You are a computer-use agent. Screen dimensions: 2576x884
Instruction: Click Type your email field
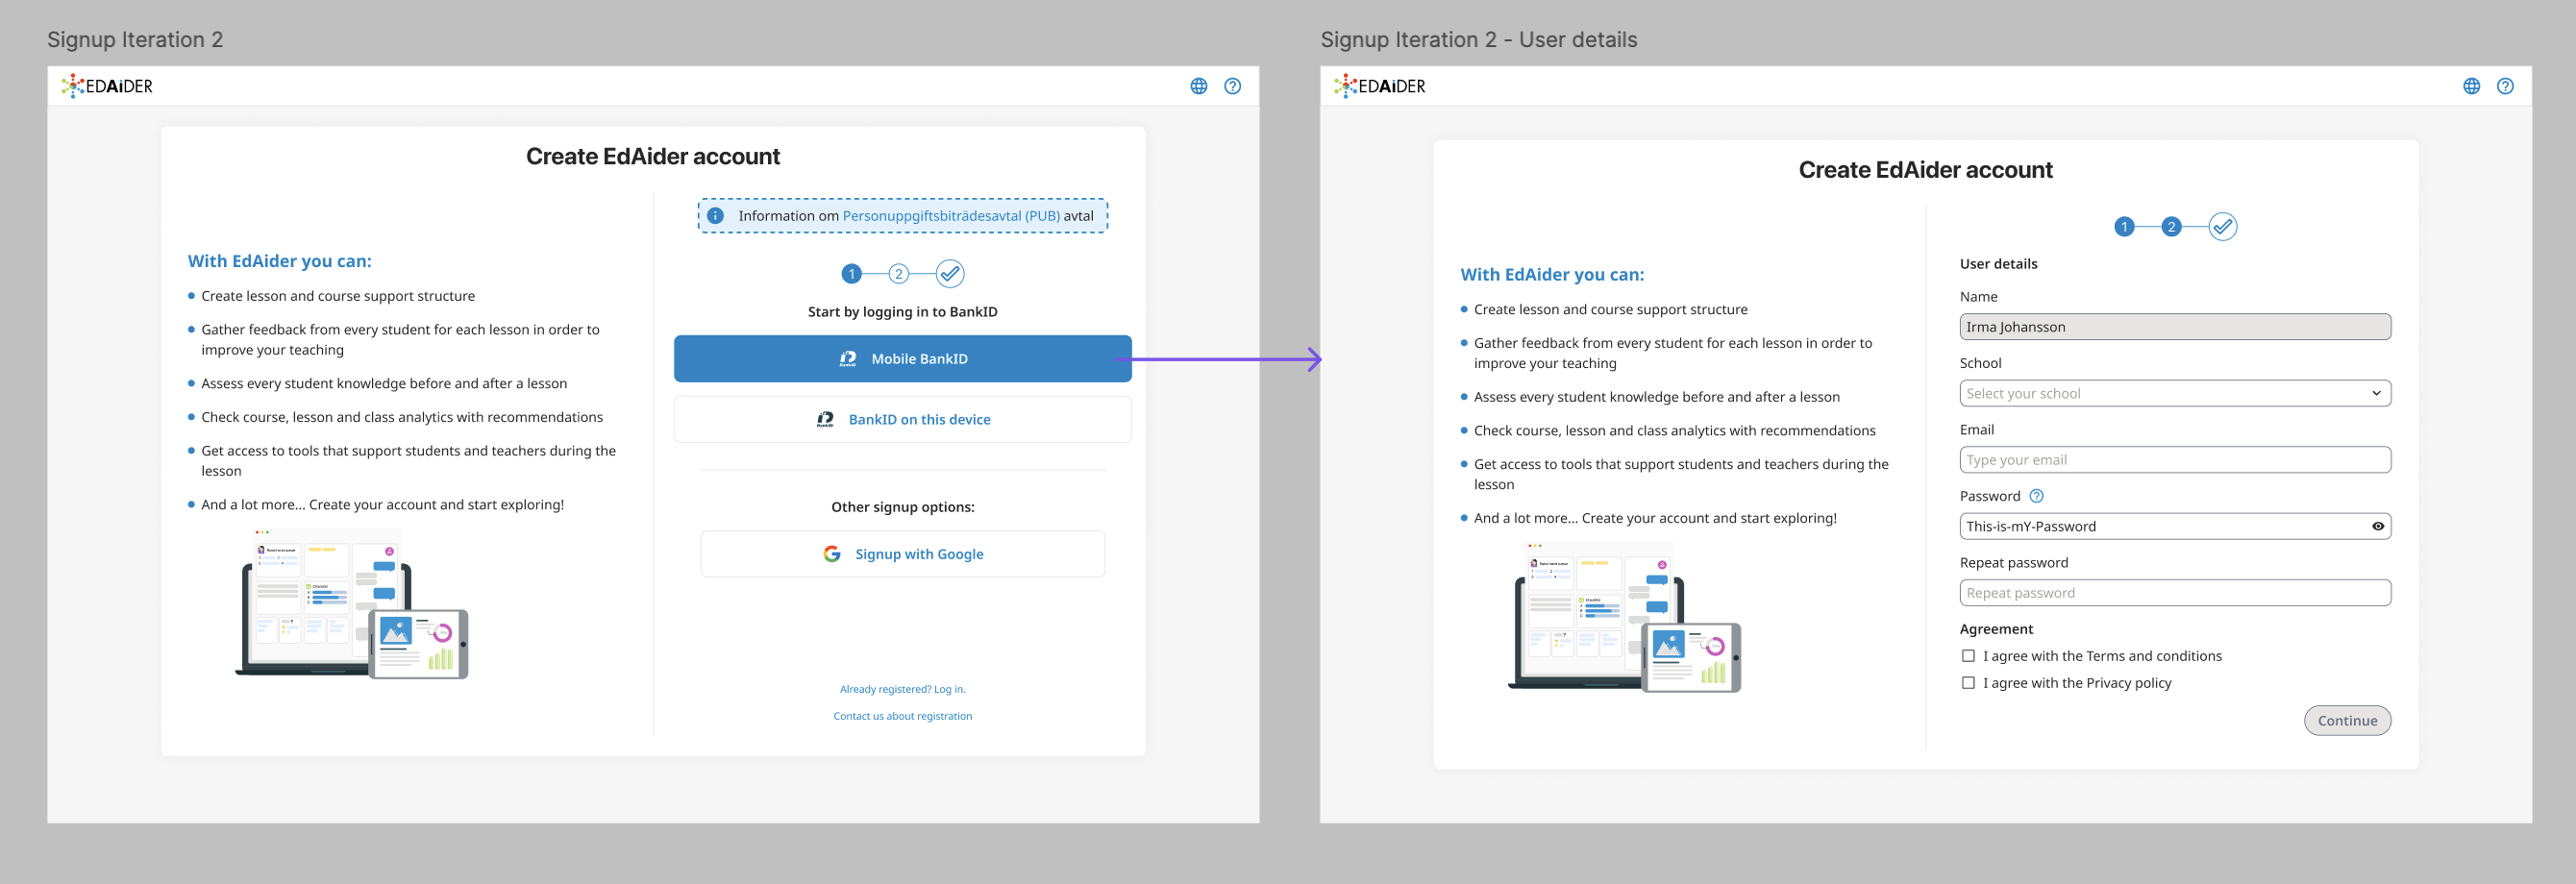point(2175,460)
